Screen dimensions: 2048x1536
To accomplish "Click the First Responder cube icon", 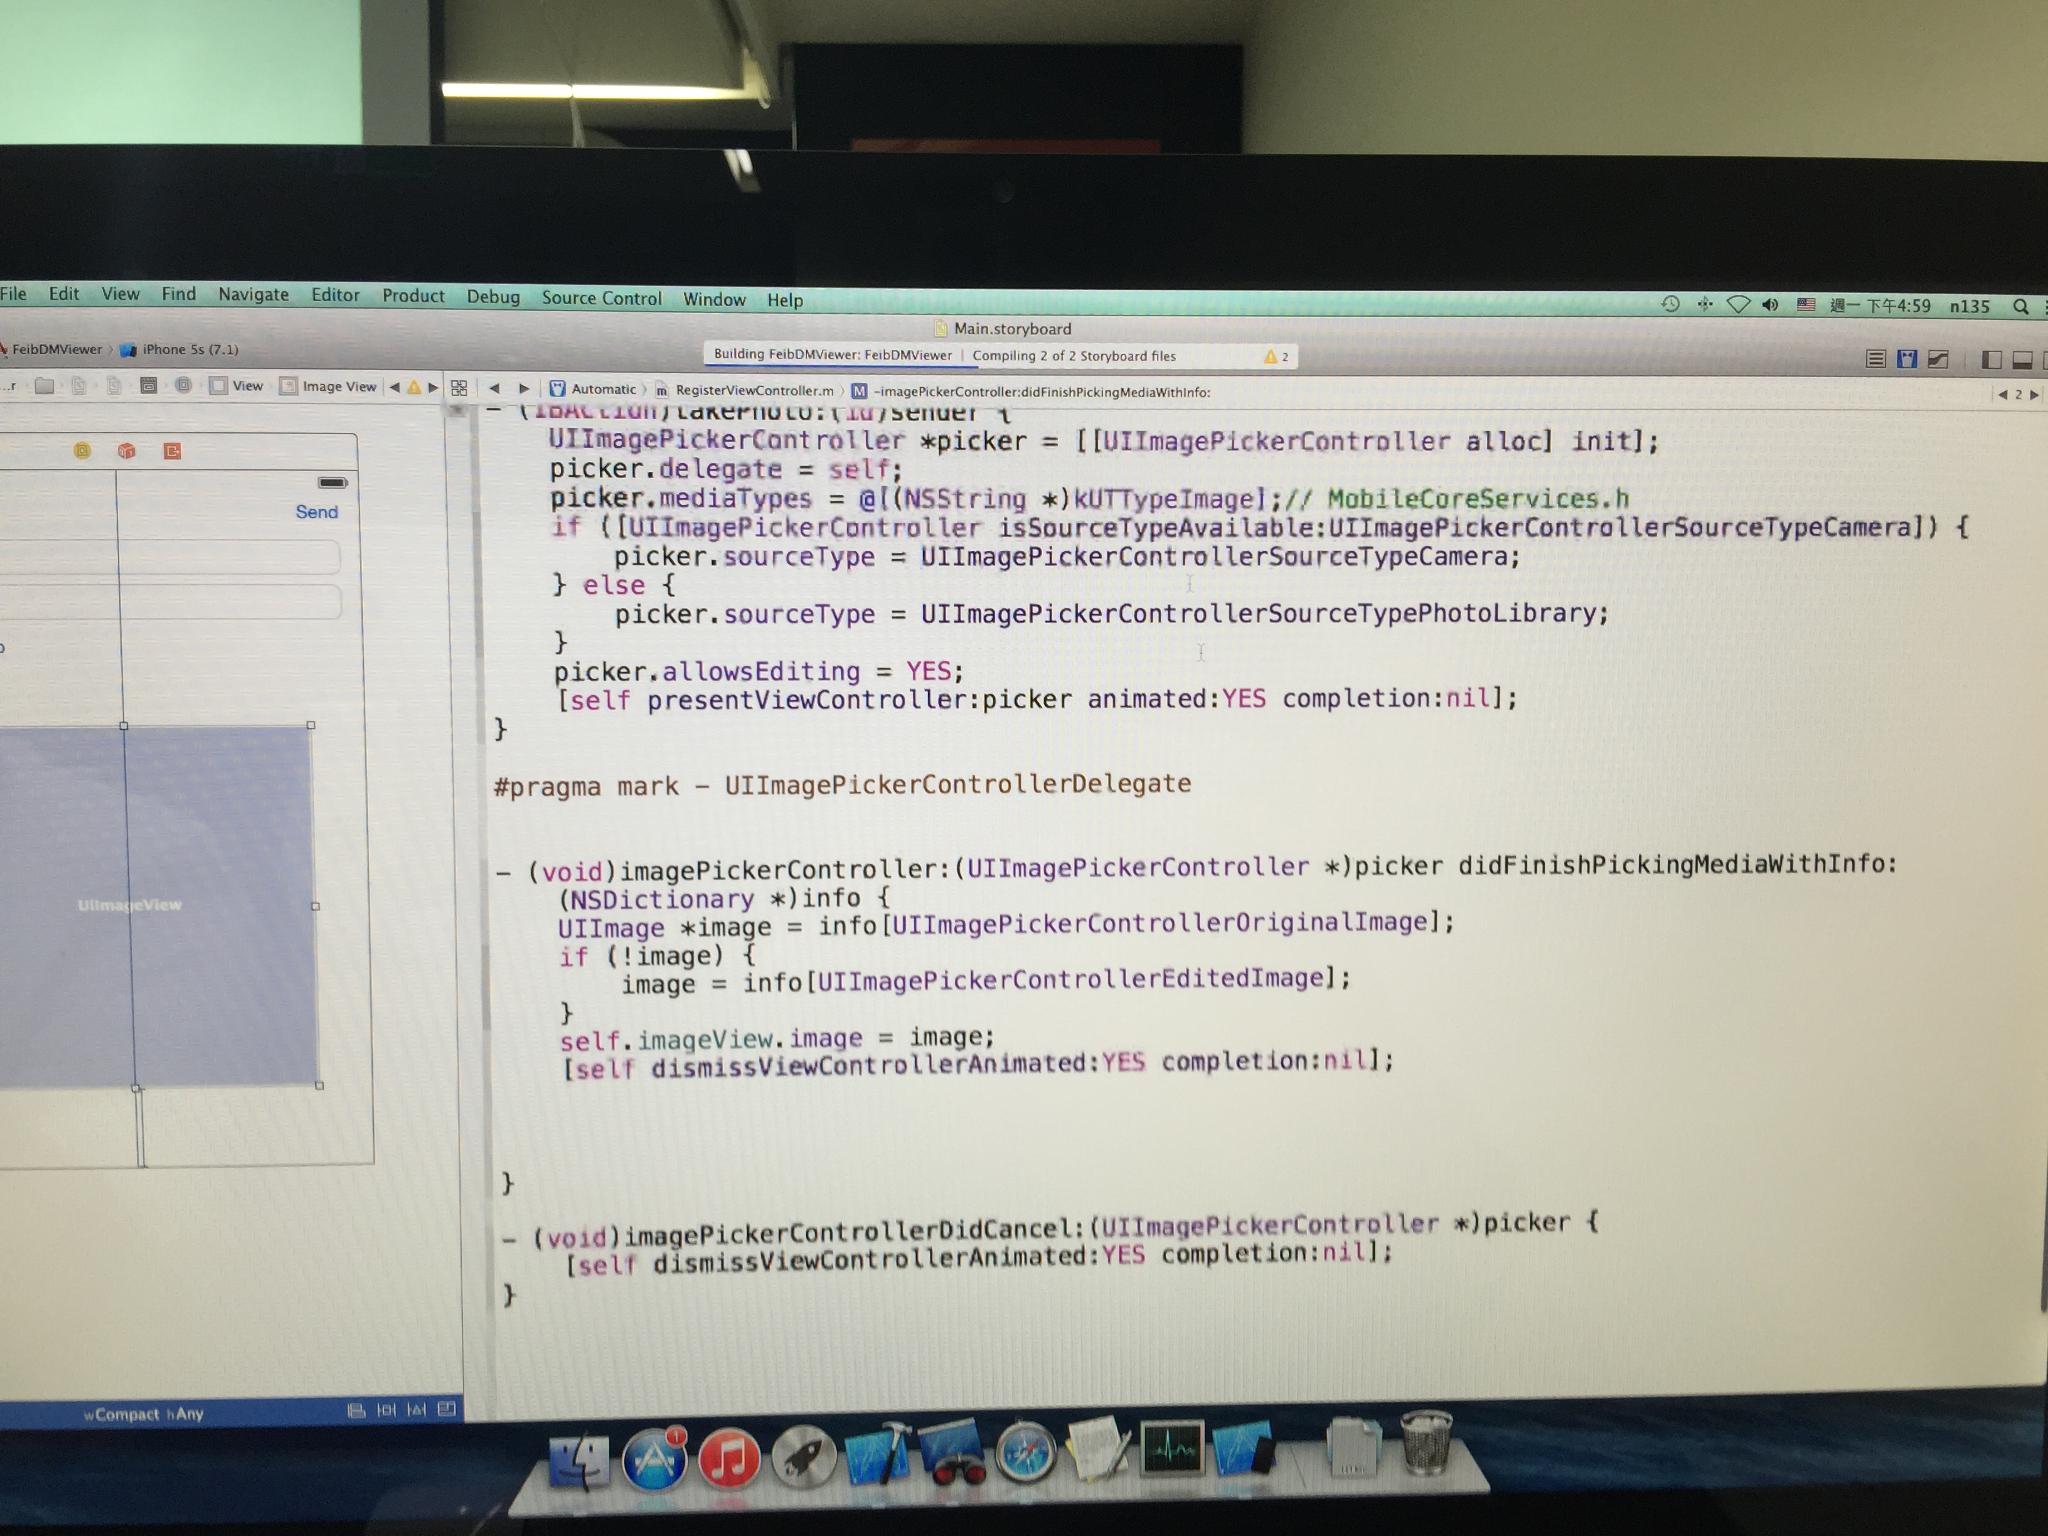I will tap(127, 451).
